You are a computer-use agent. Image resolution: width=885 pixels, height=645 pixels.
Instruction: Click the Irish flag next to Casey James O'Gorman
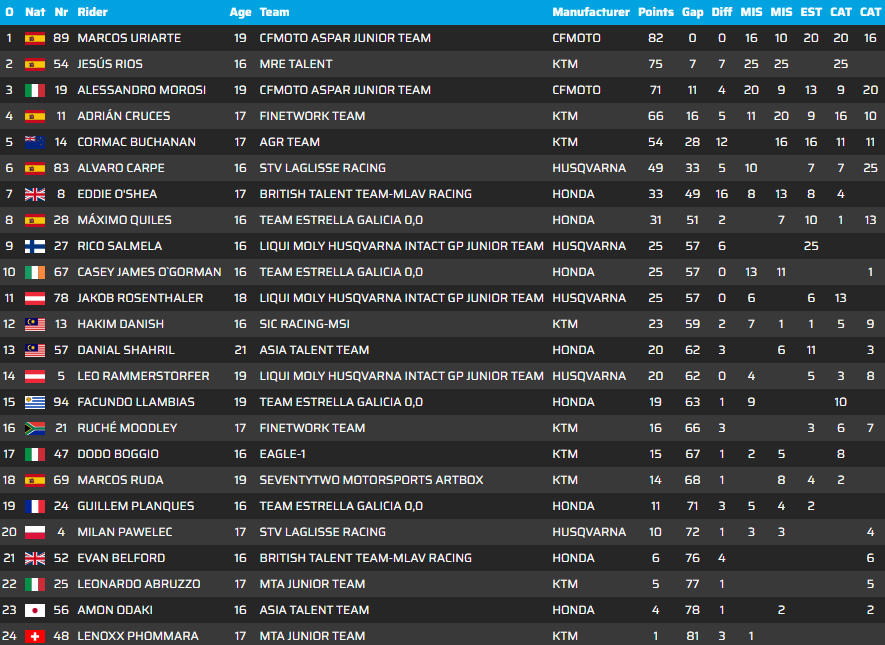35,272
